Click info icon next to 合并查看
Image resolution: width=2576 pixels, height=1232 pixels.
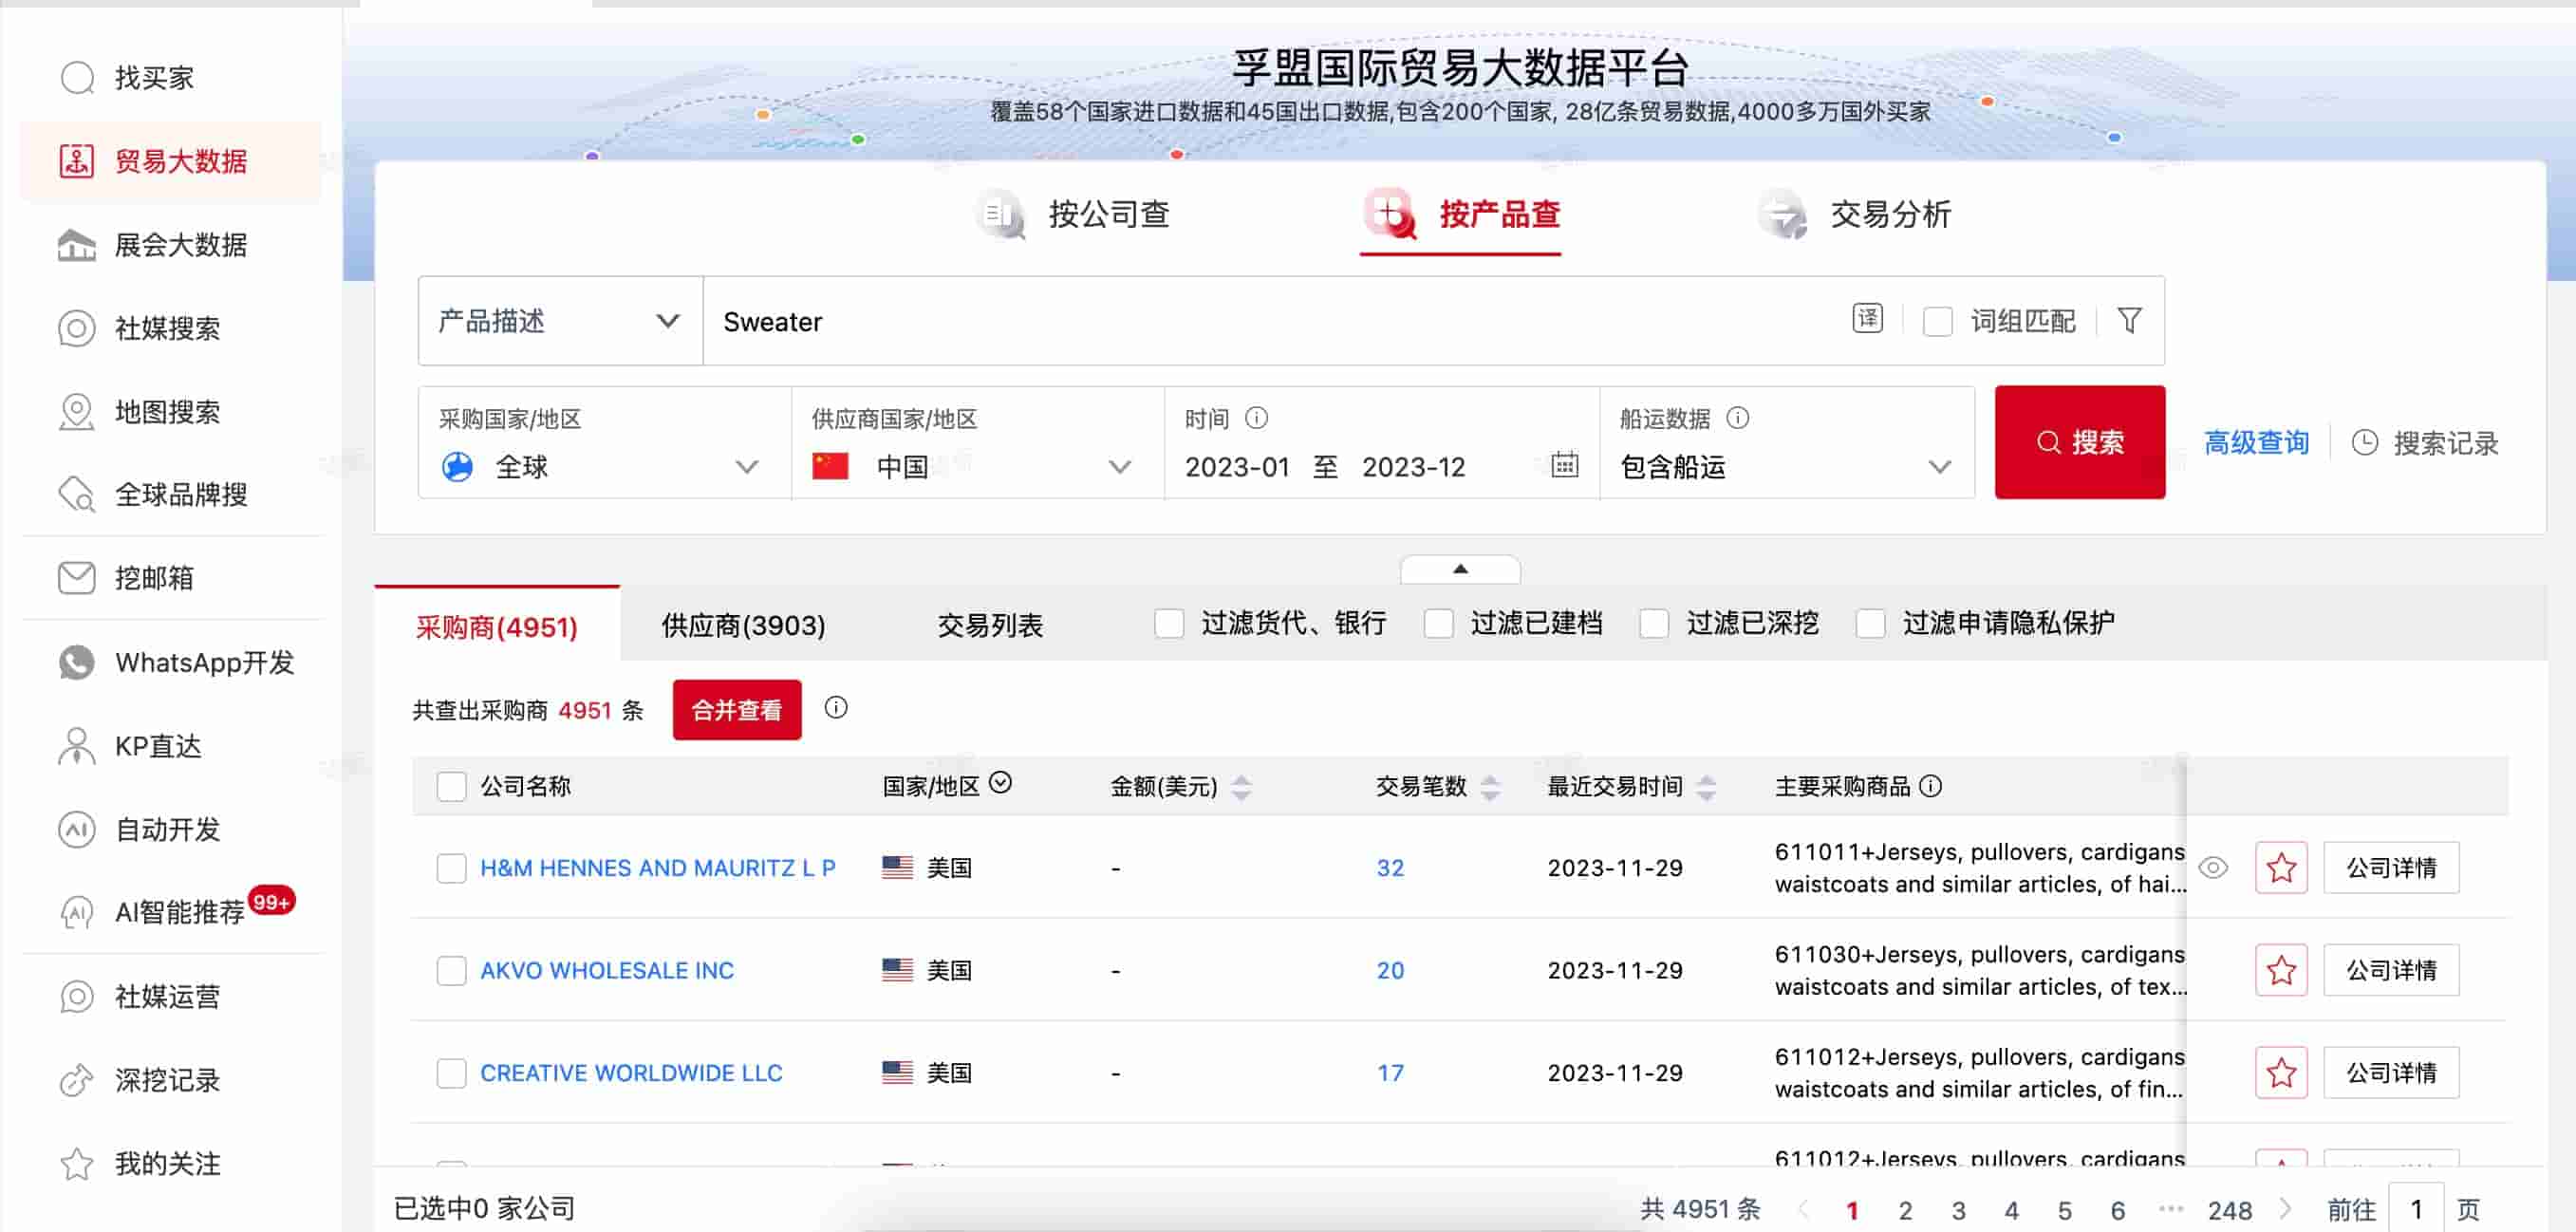pyautogui.click(x=835, y=708)
